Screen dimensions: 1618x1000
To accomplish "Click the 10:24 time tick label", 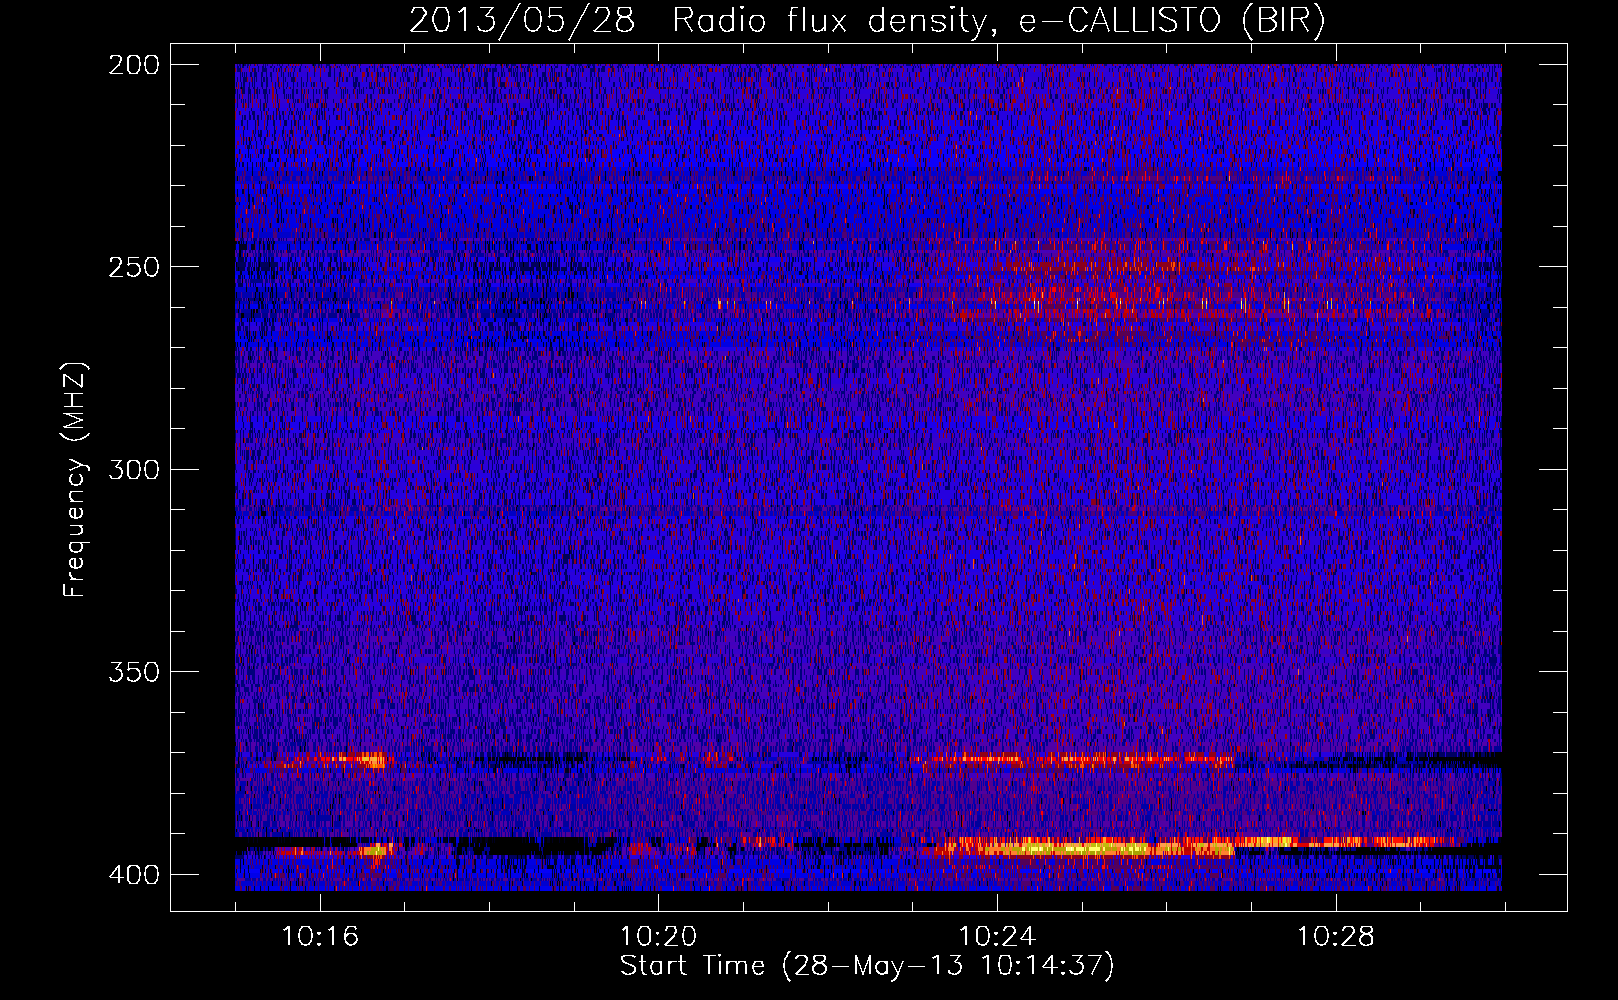I will click(x=997, y=937).
